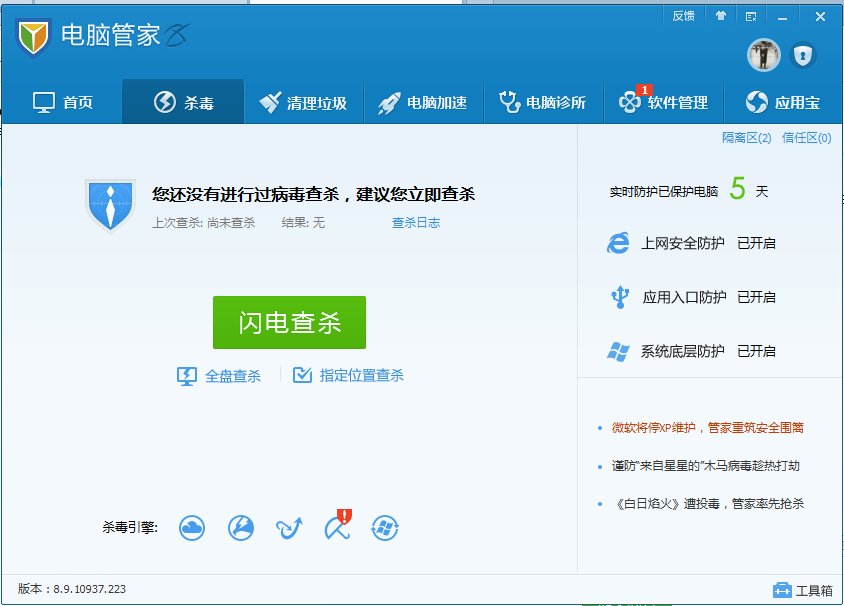This screenshot has width=844, height=606.
Task: Click the Avira umbrella engine with alert badge
Action: coord(336,528)
